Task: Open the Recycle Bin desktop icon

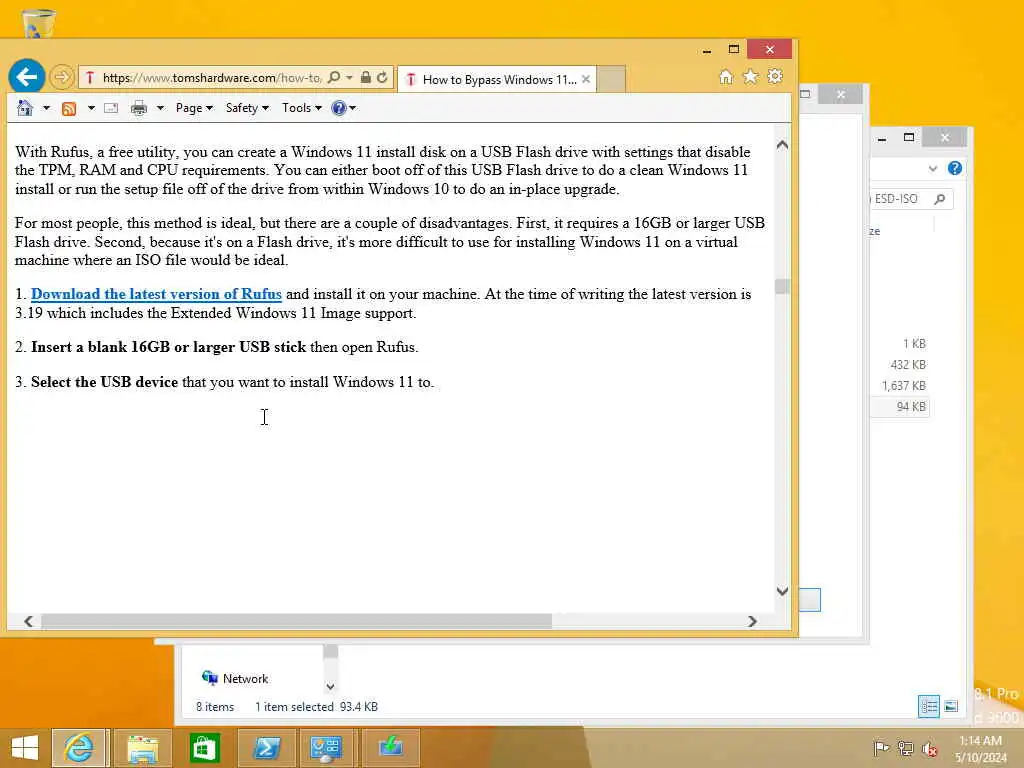Action: [x=38, y=22]
